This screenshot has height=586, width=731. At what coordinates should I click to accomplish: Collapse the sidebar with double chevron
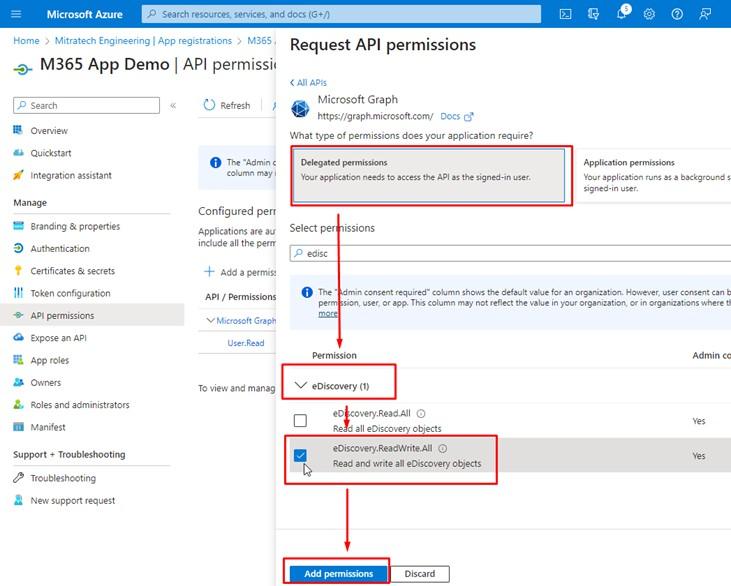click(x=173, y=105)
